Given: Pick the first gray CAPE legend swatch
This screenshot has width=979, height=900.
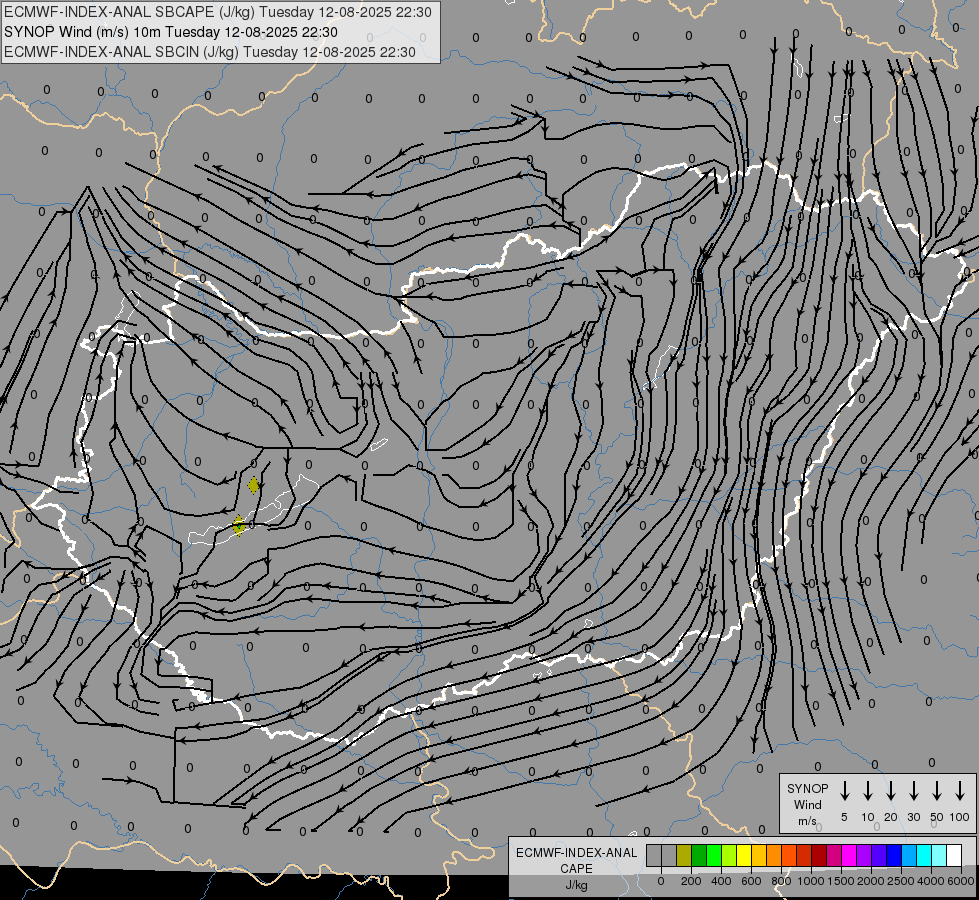Looking at the screenshot, I should coord(654,855).
